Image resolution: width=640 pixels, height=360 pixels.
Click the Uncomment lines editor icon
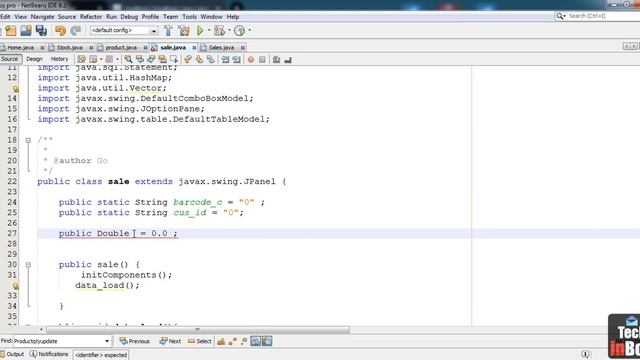pos(288,60)
